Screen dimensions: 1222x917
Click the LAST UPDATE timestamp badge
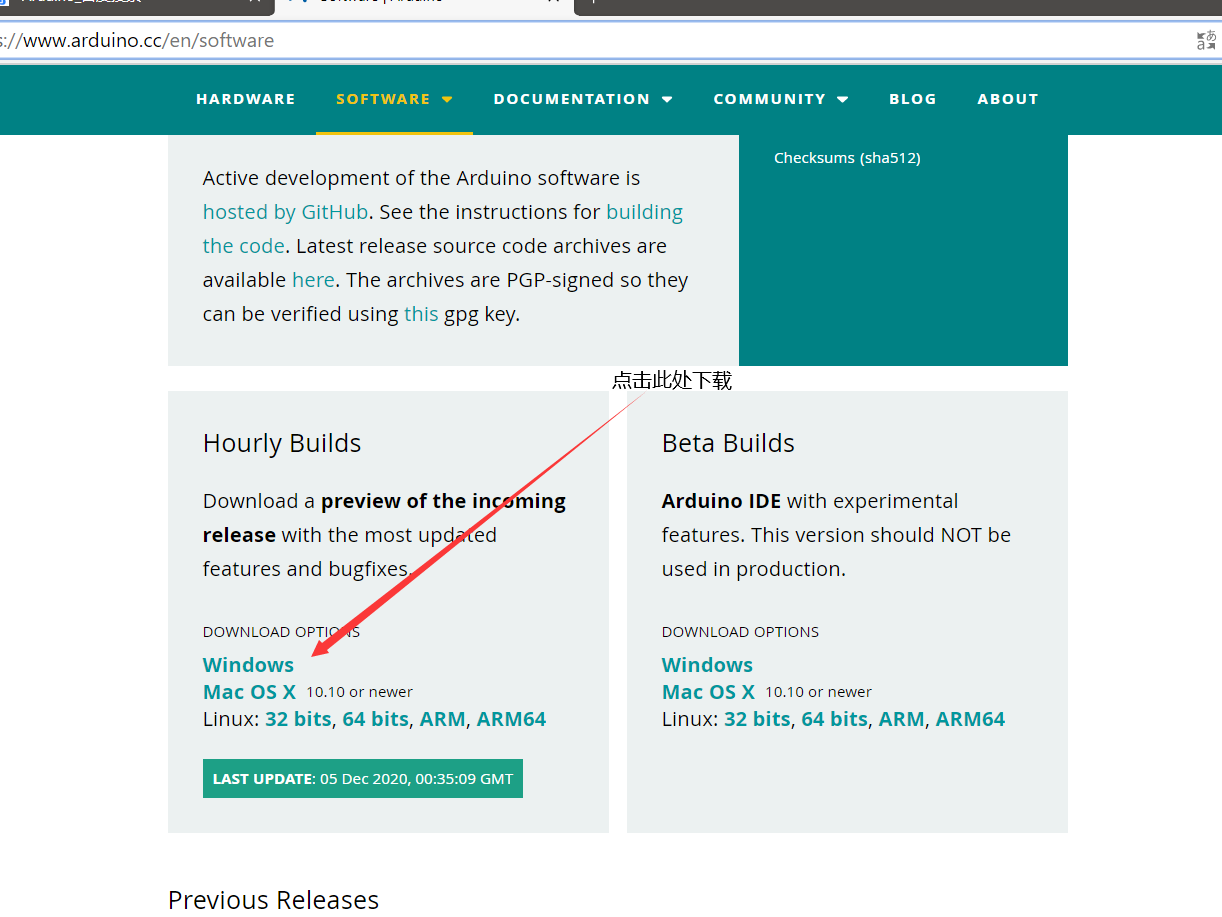click(363, 779)
